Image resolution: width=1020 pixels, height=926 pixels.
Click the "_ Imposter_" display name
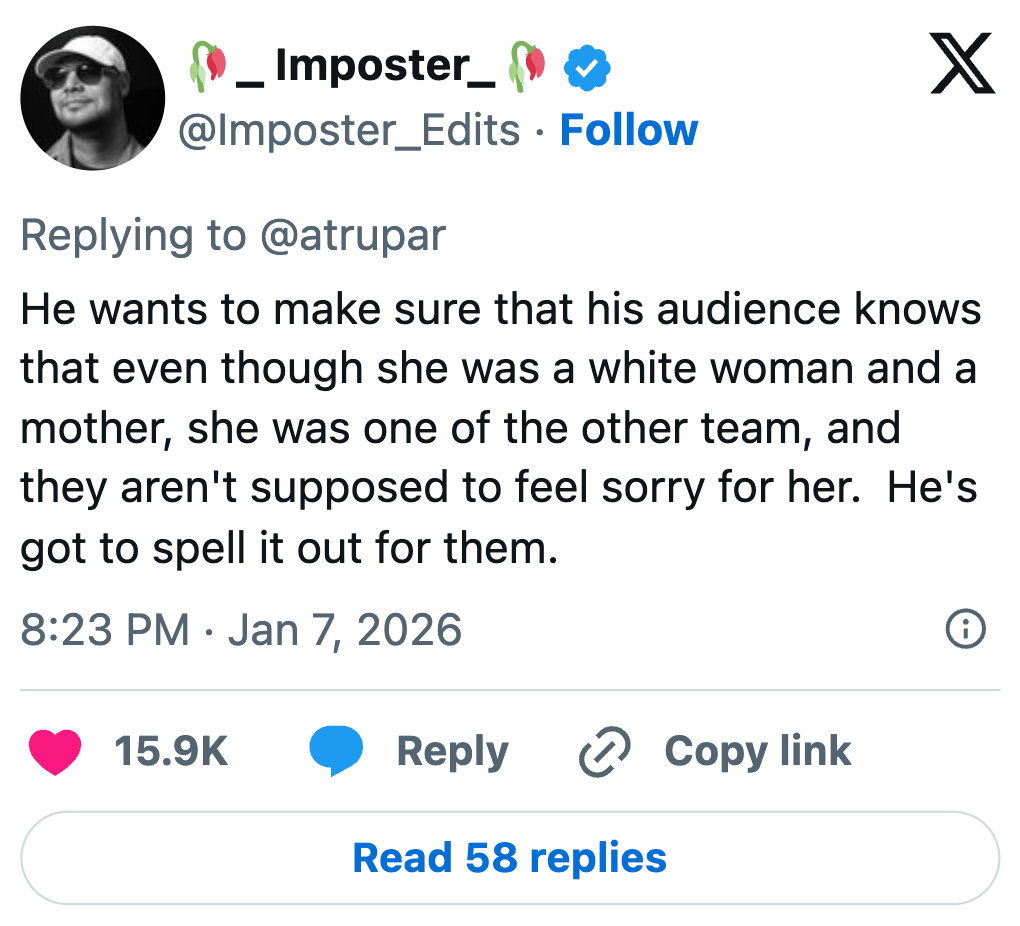(x=366, y=66)
